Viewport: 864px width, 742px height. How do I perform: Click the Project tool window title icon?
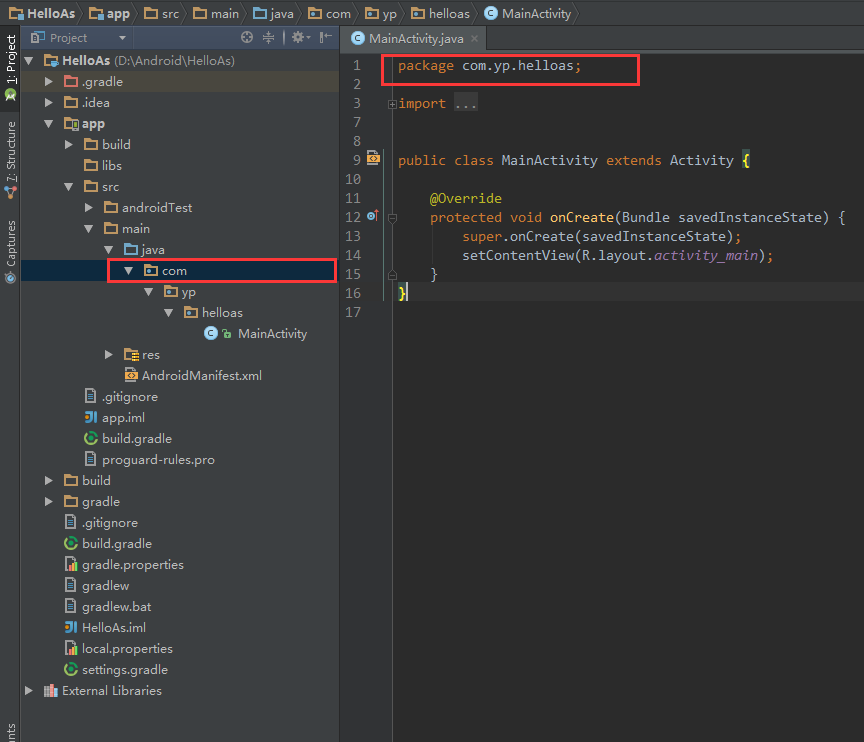click(x=37, y=37)
